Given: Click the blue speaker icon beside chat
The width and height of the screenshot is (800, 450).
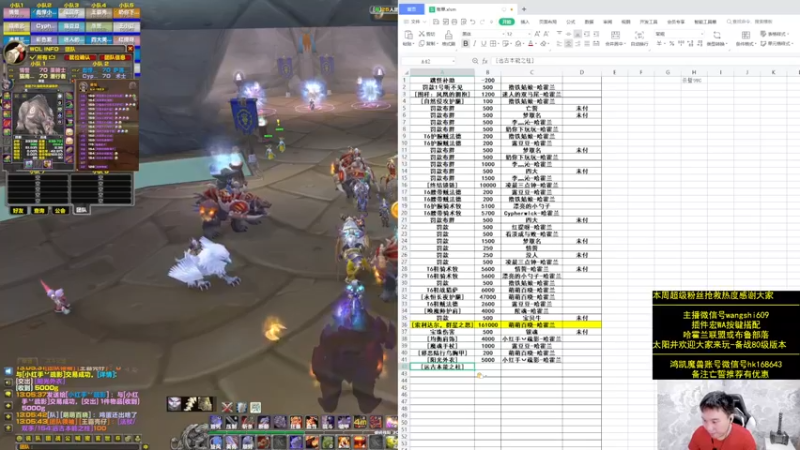Looking at the screenshot, I should click(x=9, y=371).
